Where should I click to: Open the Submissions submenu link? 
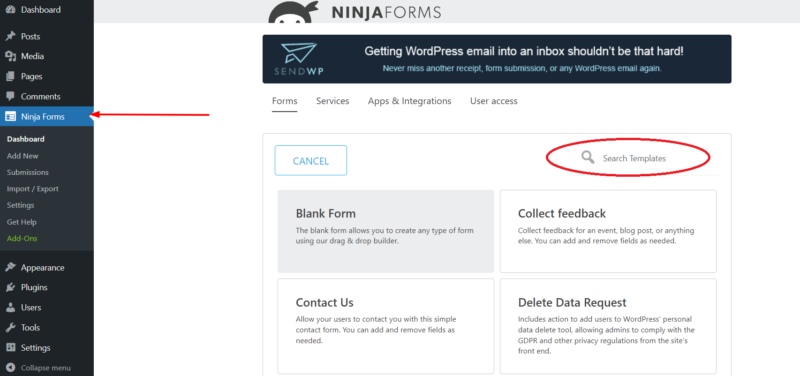pyautogui.click(x=28, y=172)
